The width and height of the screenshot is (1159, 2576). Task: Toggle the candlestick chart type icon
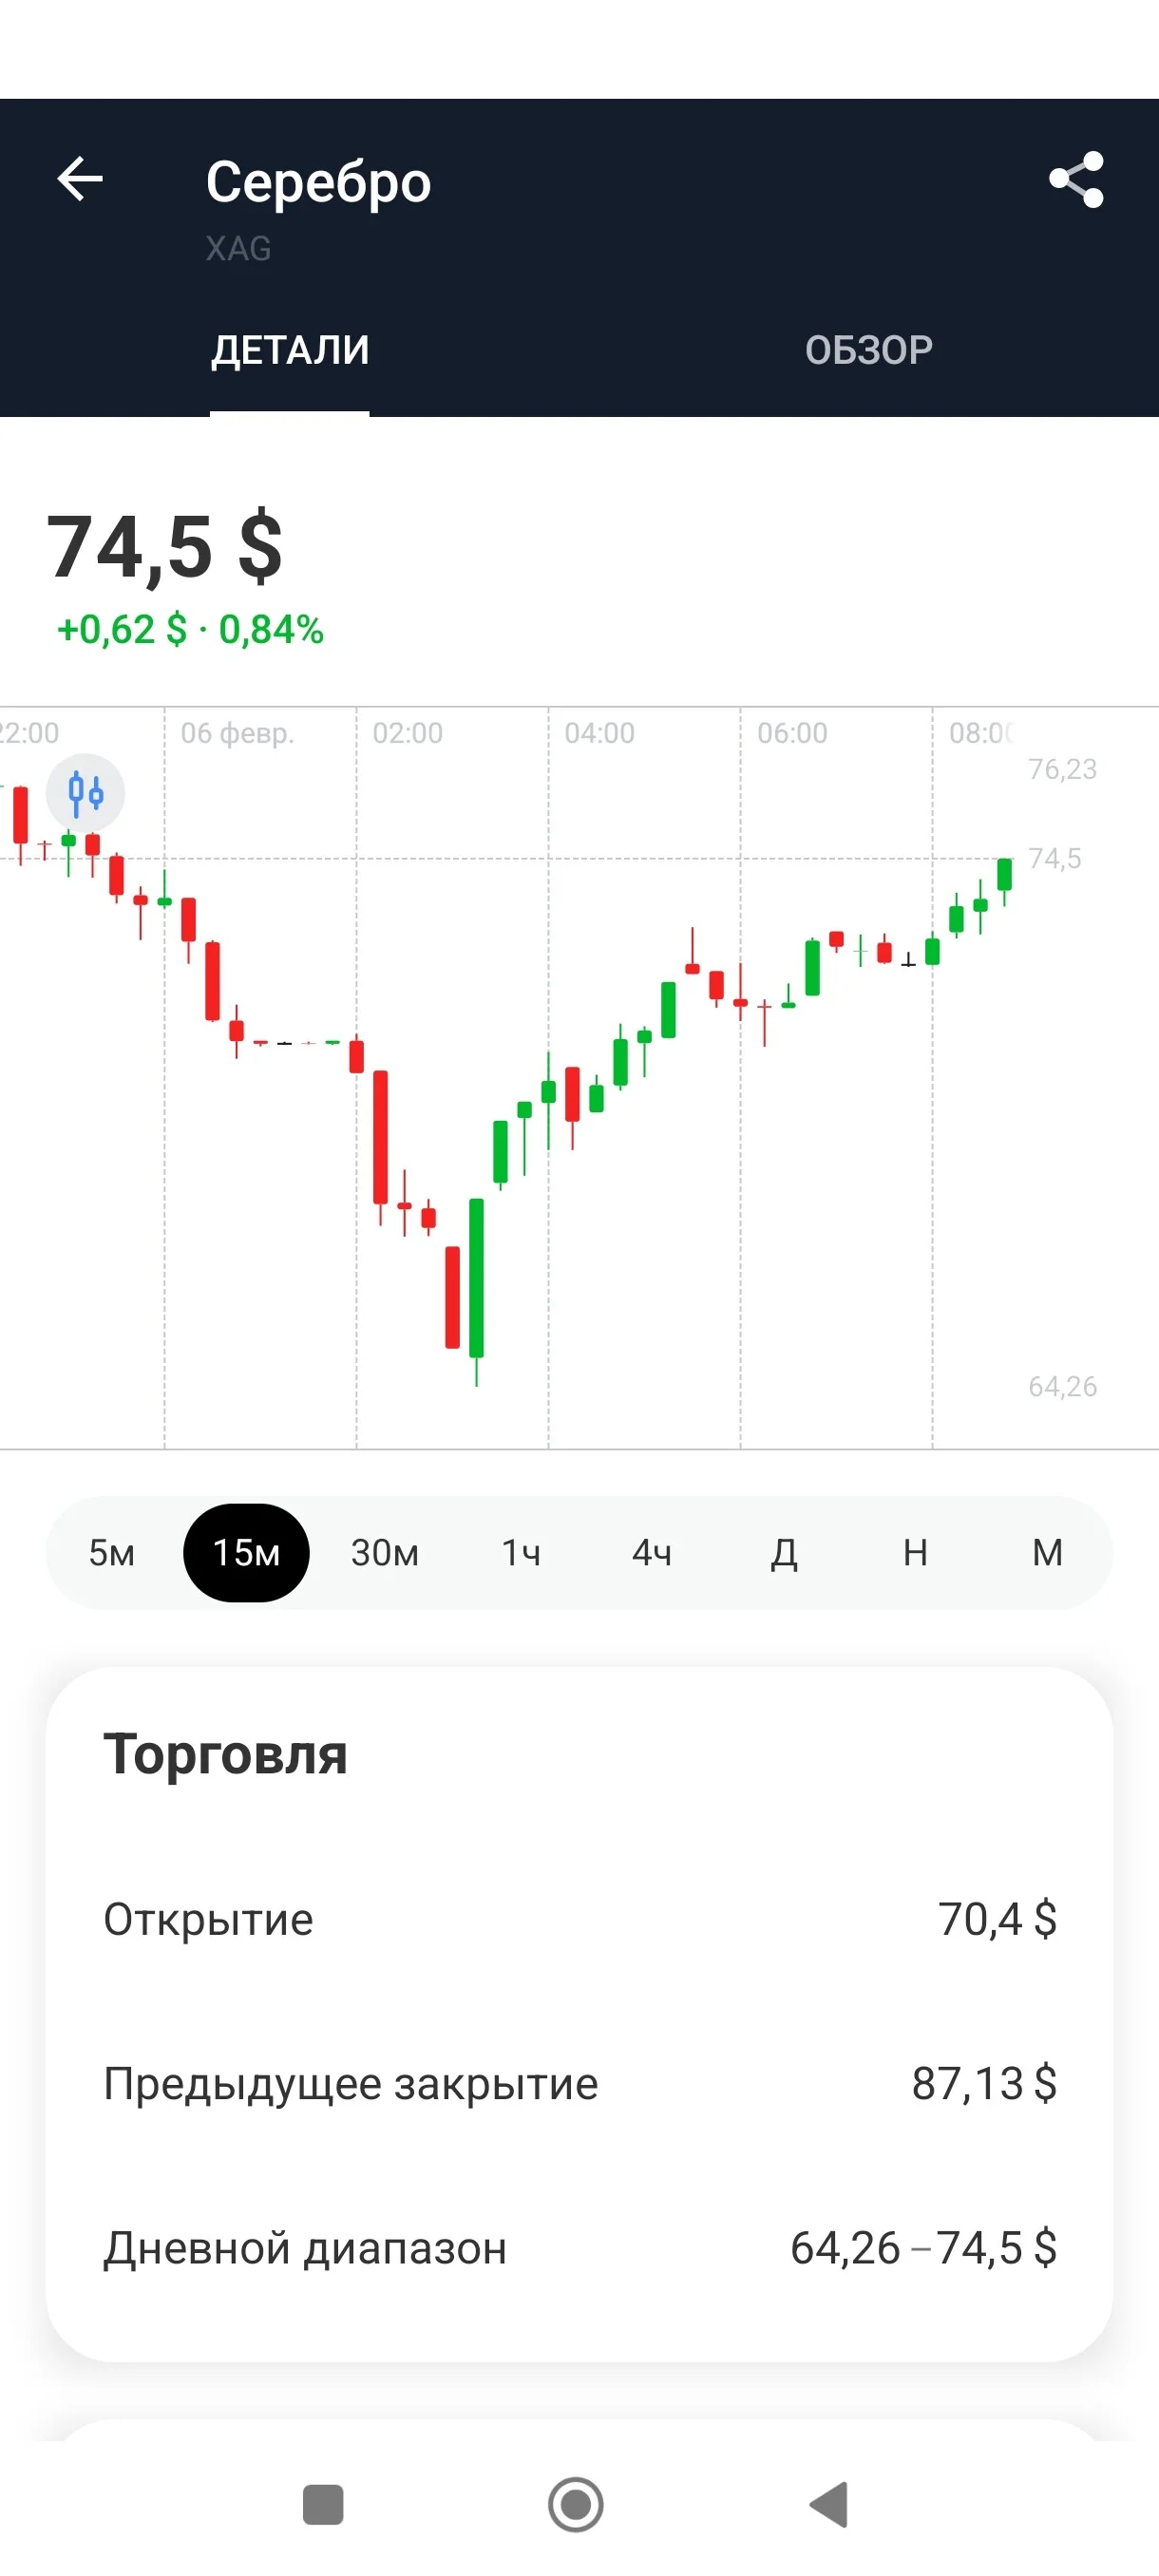click(86, 793)
